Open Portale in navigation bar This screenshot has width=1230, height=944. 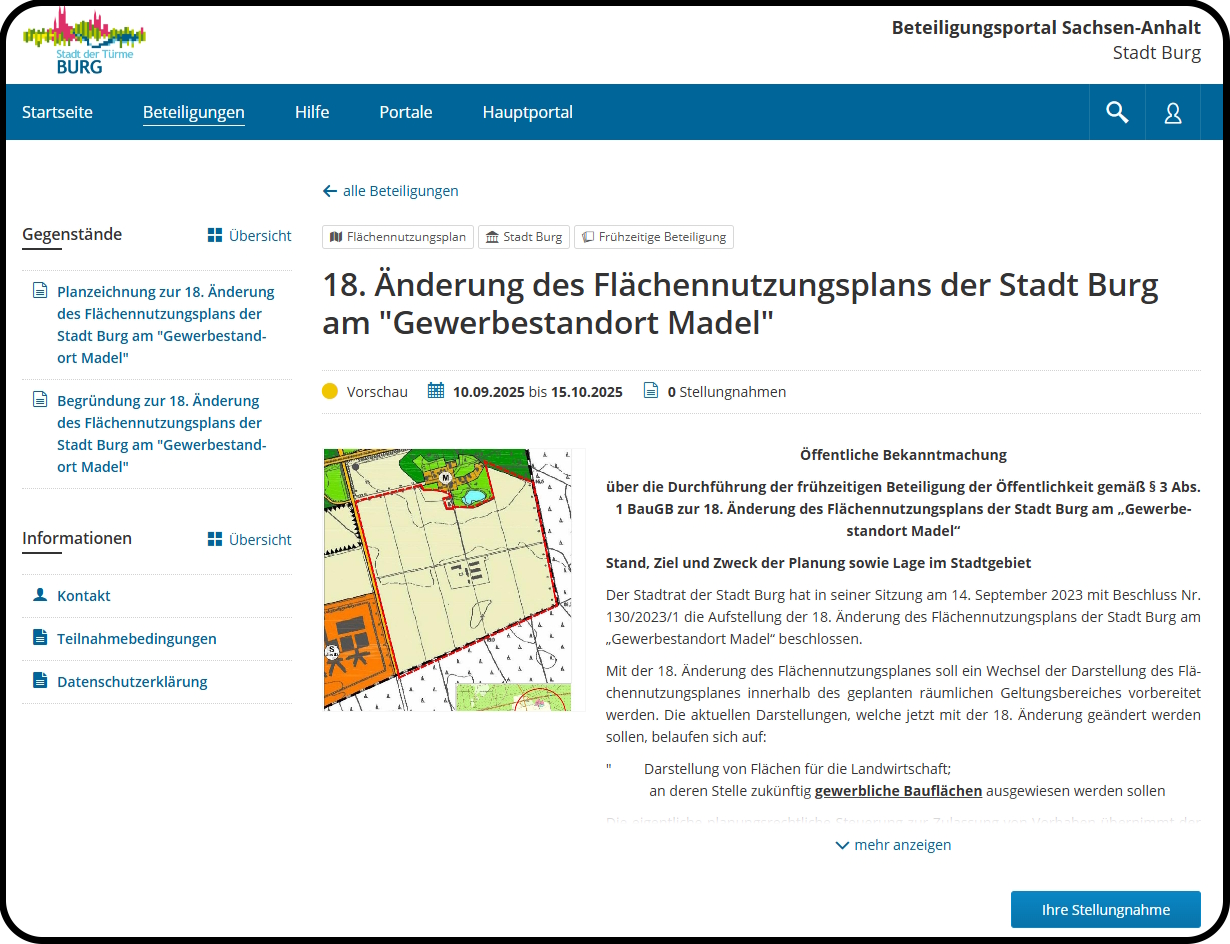(x=406, y=112)
